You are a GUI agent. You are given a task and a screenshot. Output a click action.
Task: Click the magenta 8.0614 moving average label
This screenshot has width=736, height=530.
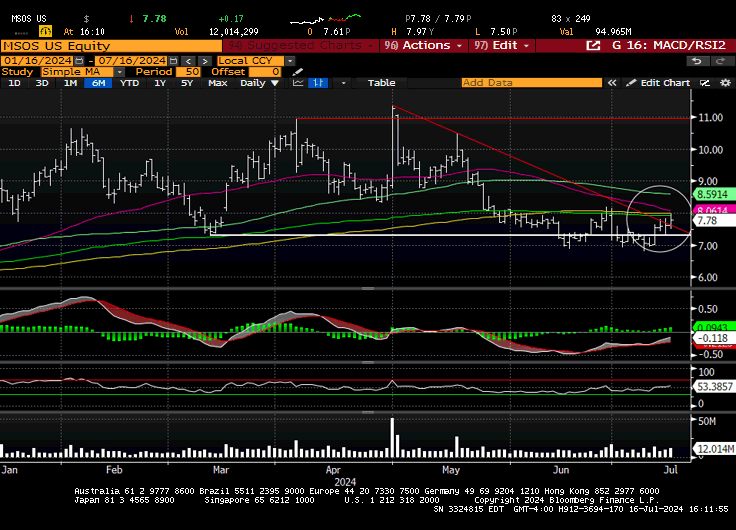[x=713, y=210]
